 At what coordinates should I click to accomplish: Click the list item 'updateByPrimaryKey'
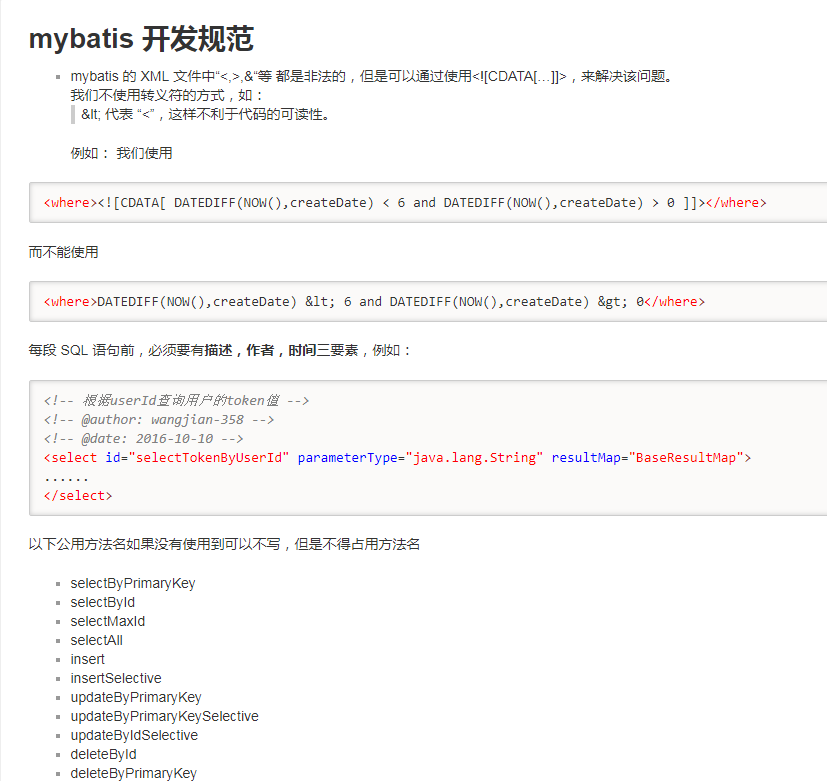click(x=136, y=697)
